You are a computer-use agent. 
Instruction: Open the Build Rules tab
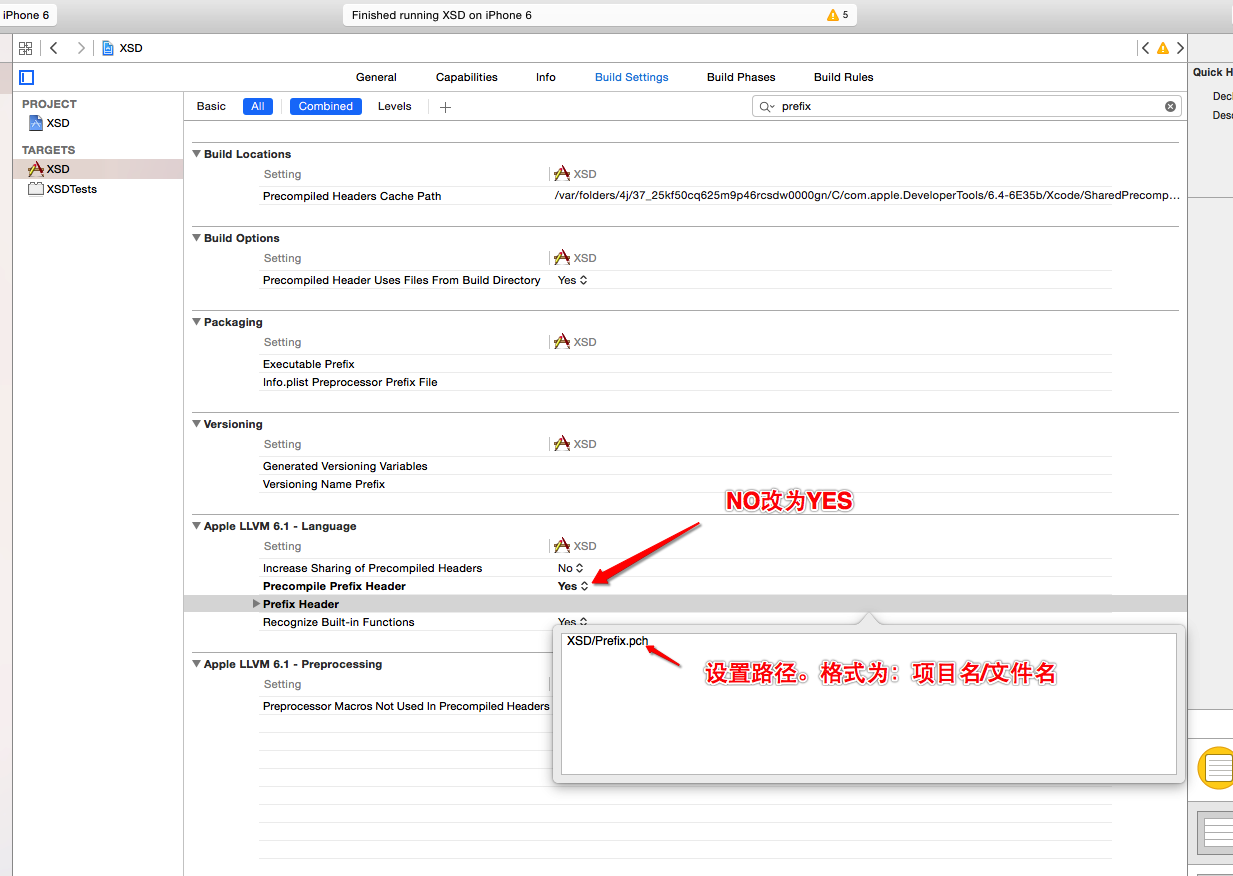[x=844, y=77]
